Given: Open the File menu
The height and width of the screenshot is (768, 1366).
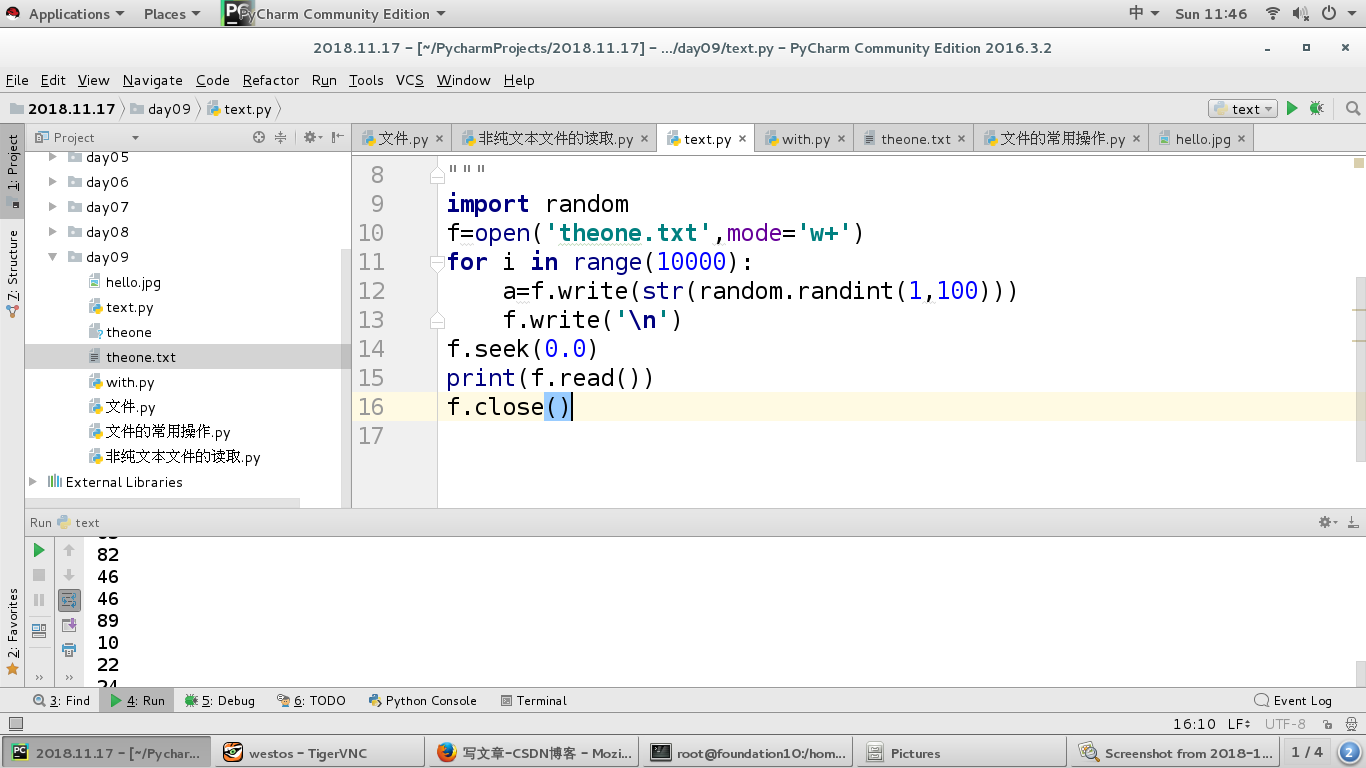Looking at the screenshot, I should tap(17, 80).
